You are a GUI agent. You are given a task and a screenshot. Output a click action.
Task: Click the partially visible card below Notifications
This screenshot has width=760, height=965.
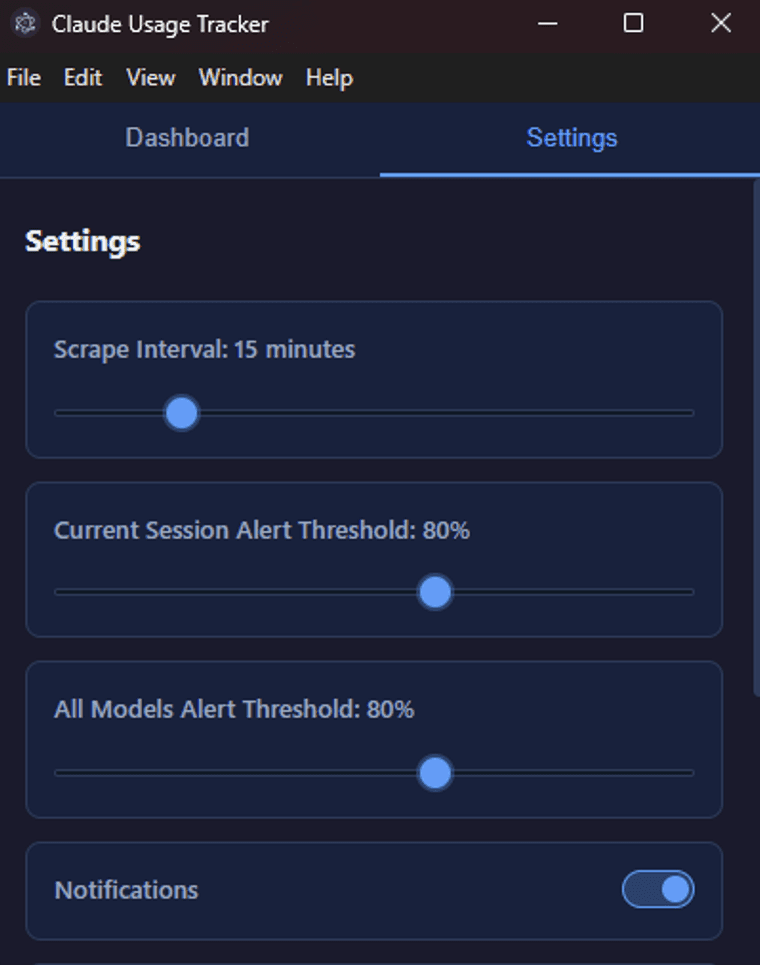[x=373, y=958]
